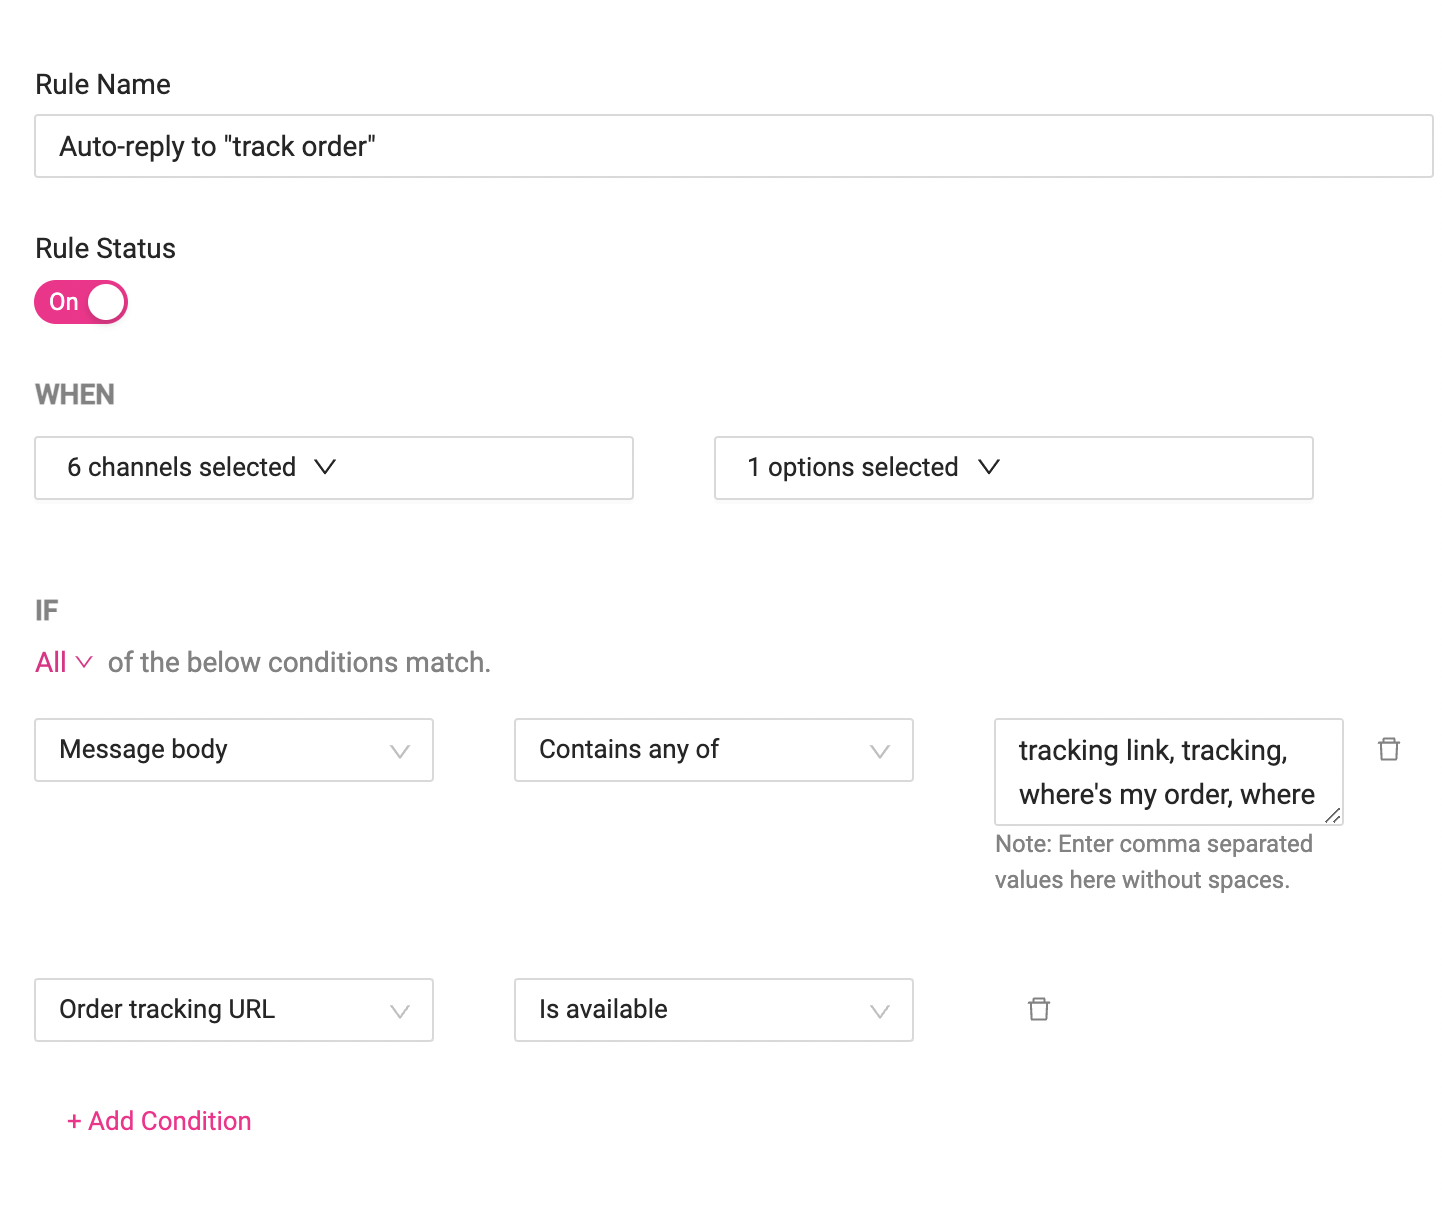1442x1206 pixels.
Task: Edit the tracking keywords text area
Action: pyautogui.click(x=1168, y=772)
